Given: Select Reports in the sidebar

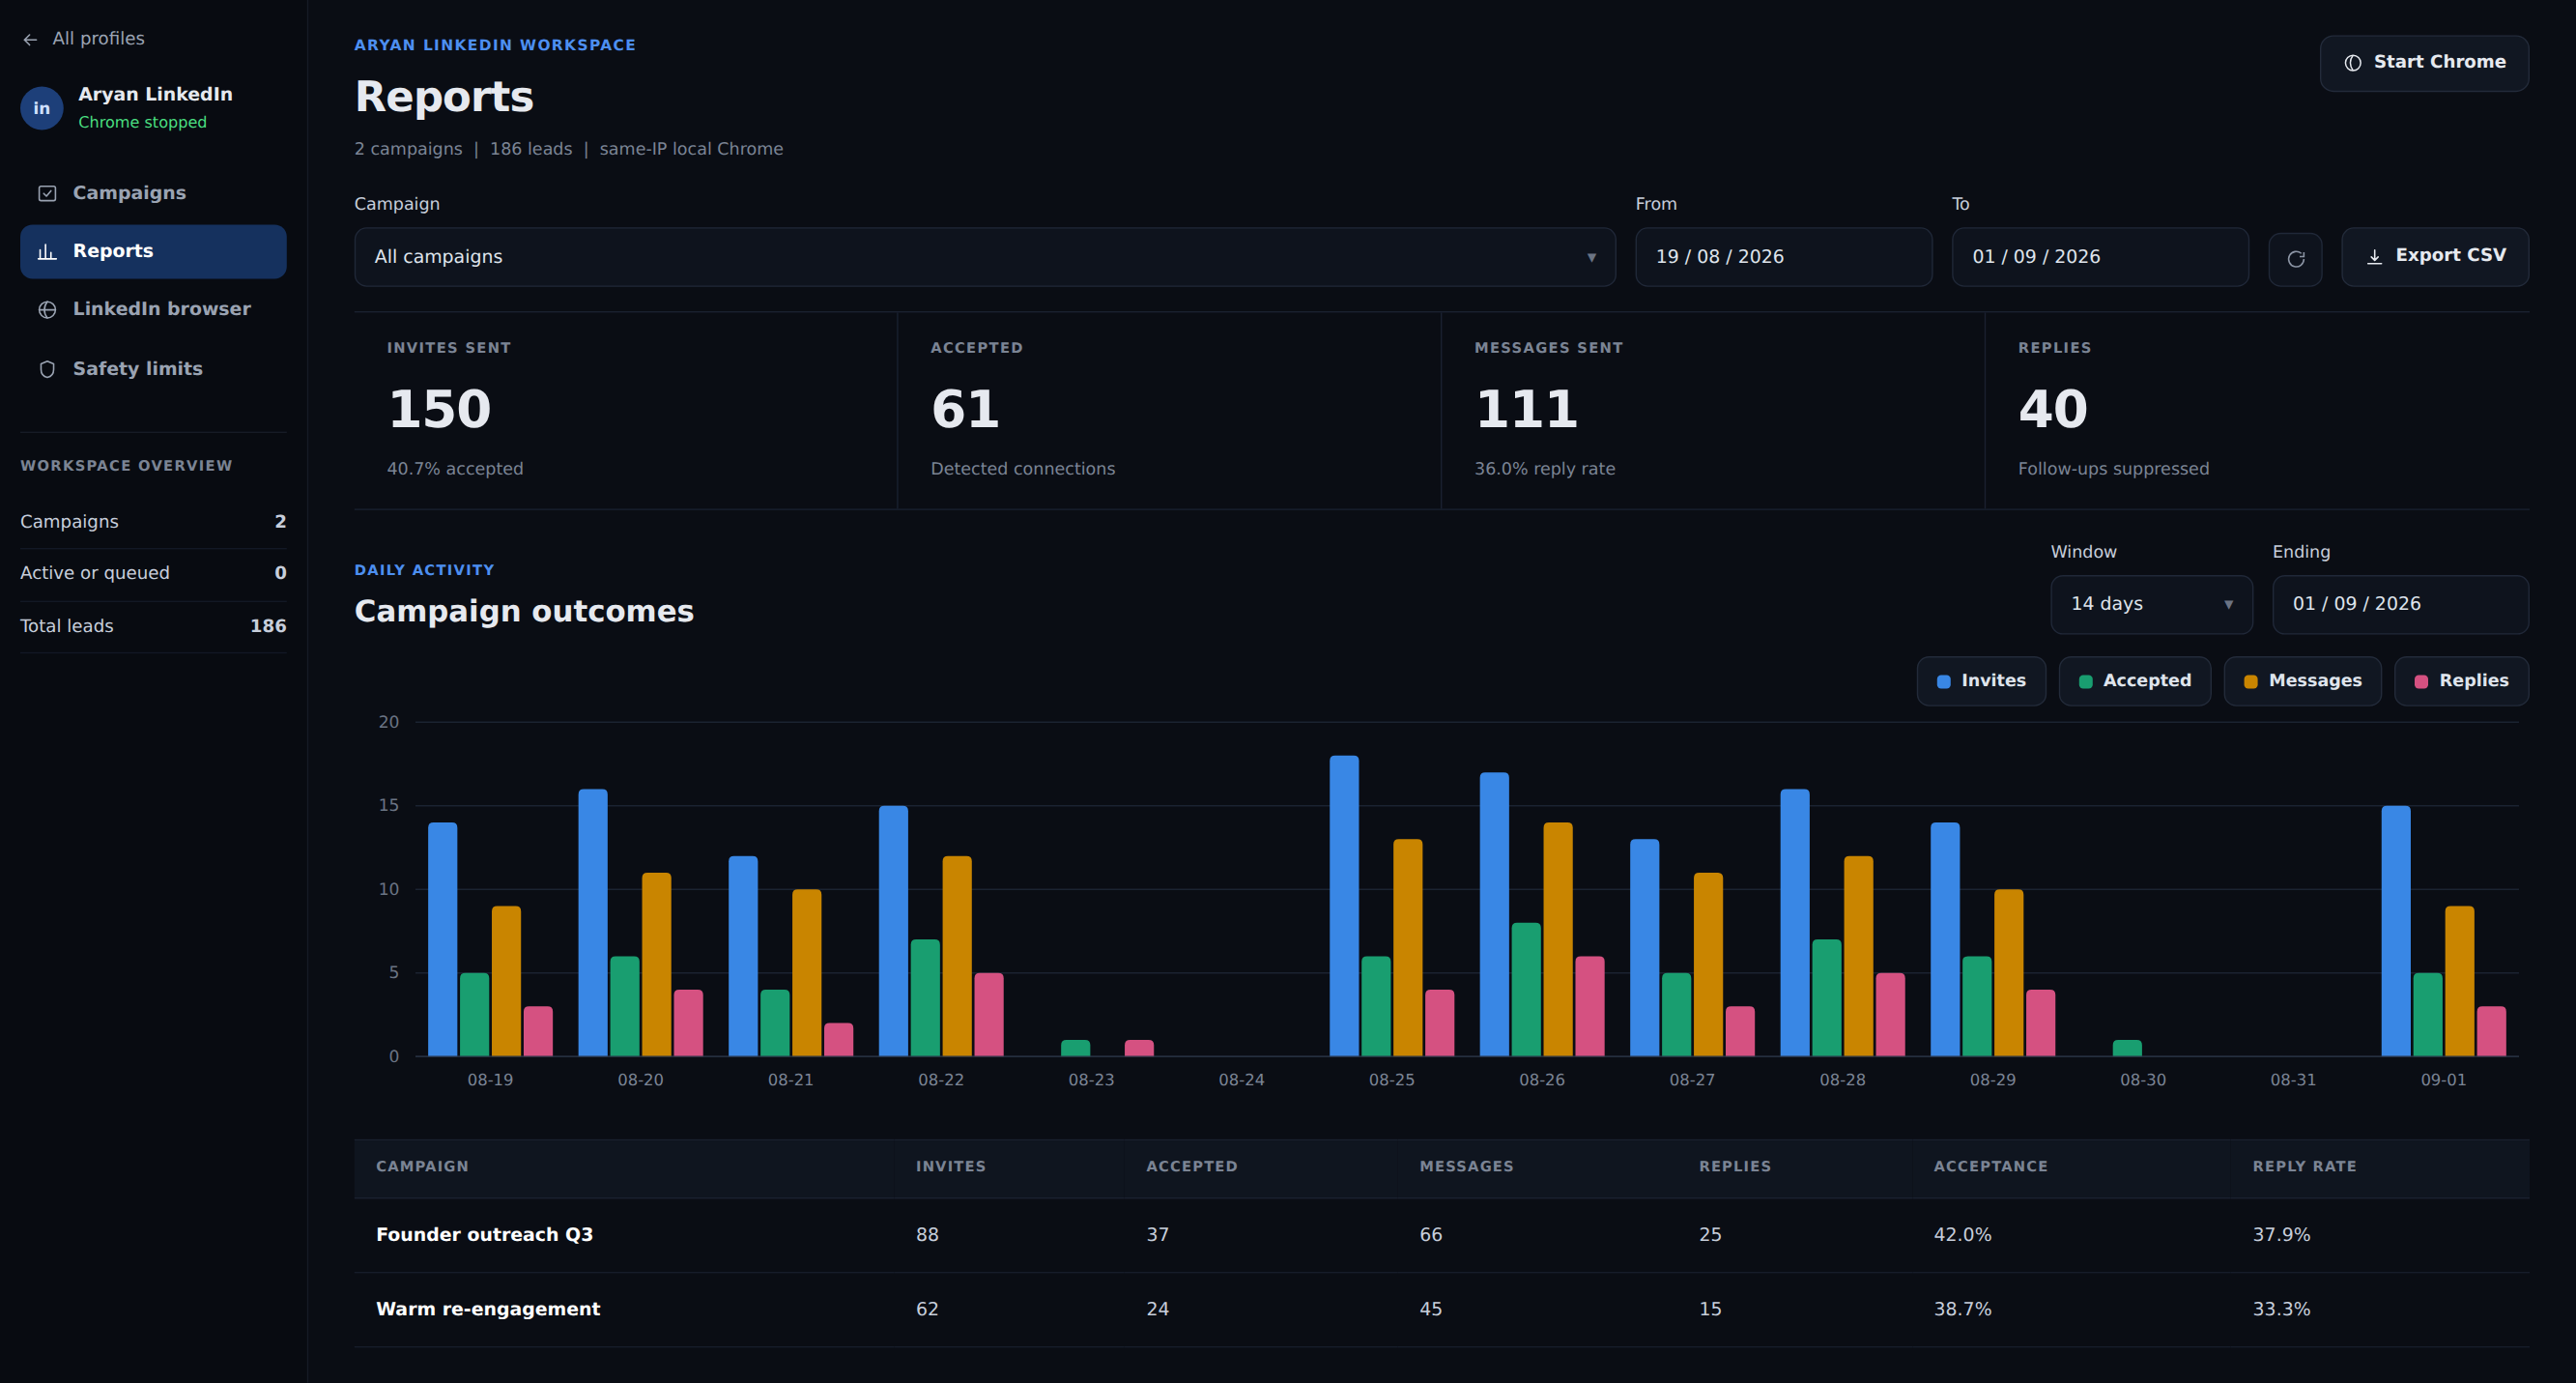Looking at the screenshot, I should point(153,251).
